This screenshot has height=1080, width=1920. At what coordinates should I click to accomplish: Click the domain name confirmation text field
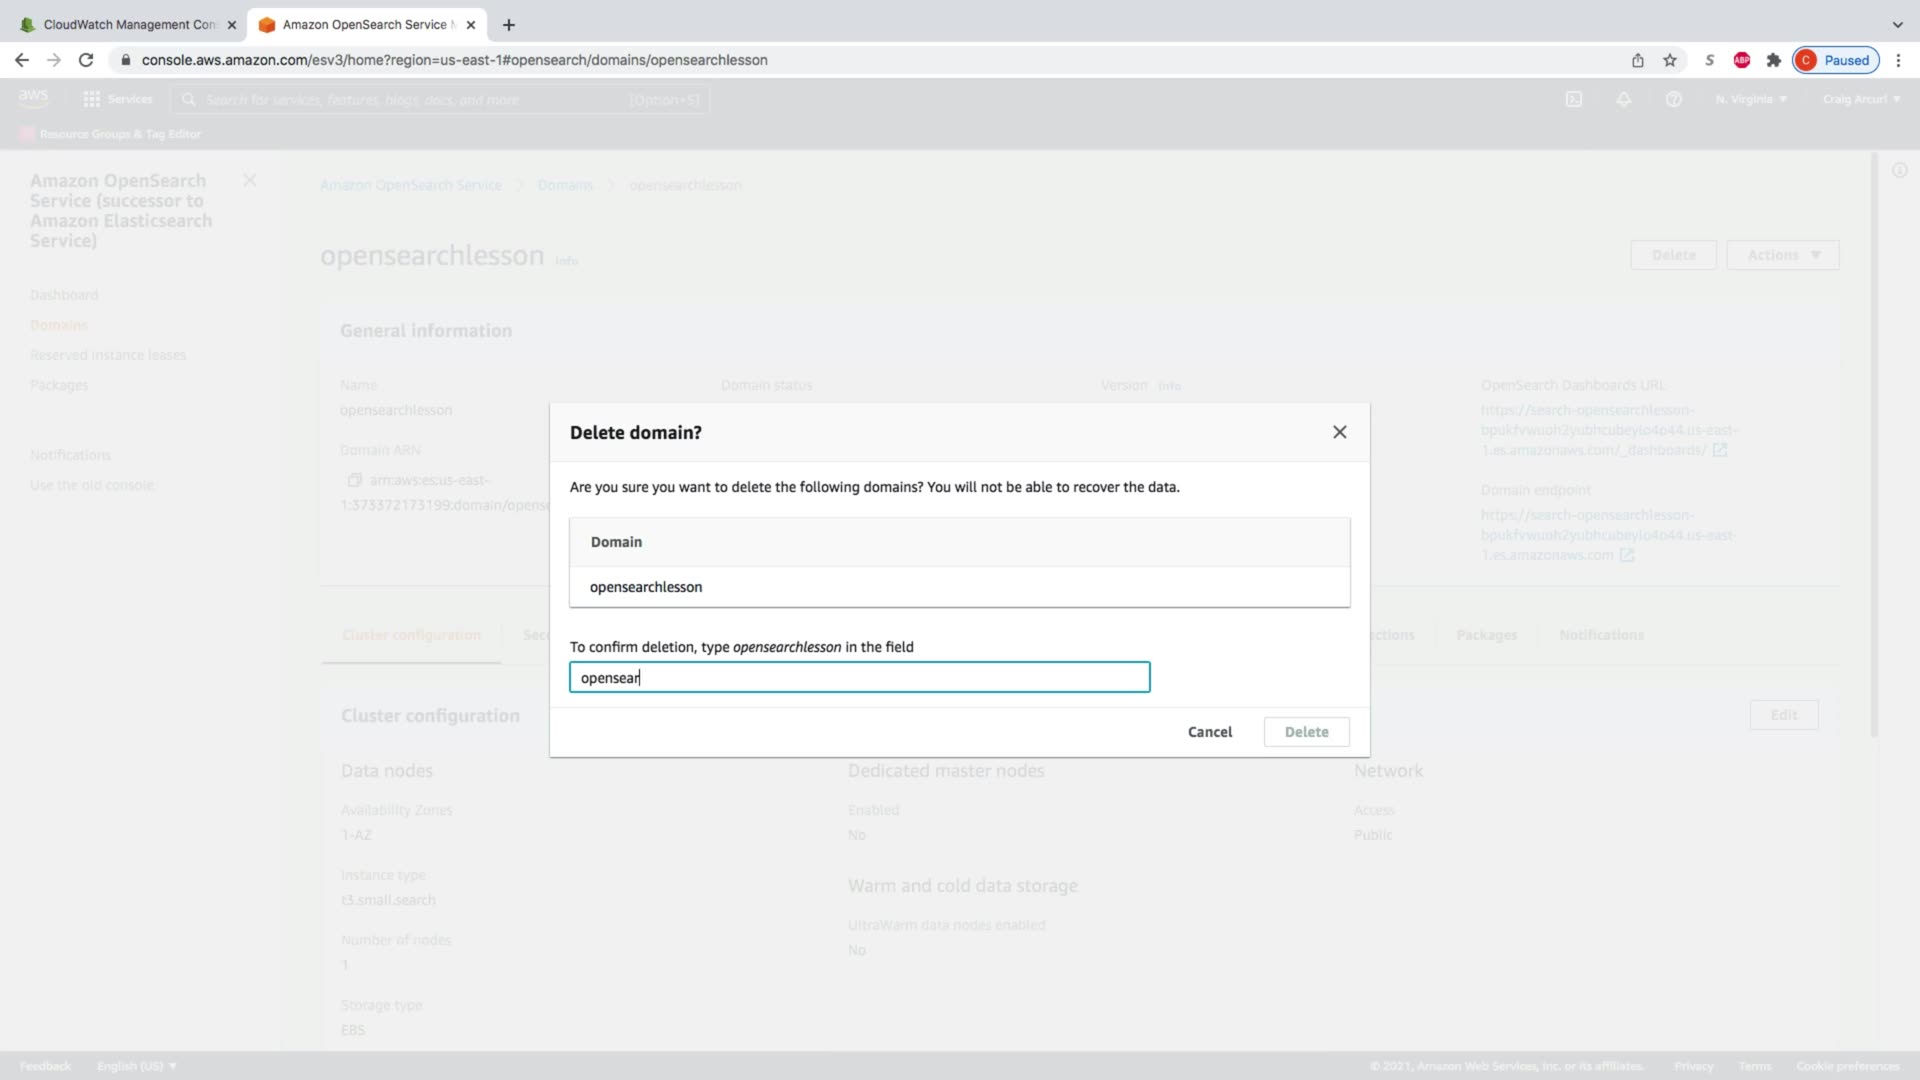(859, 678)
